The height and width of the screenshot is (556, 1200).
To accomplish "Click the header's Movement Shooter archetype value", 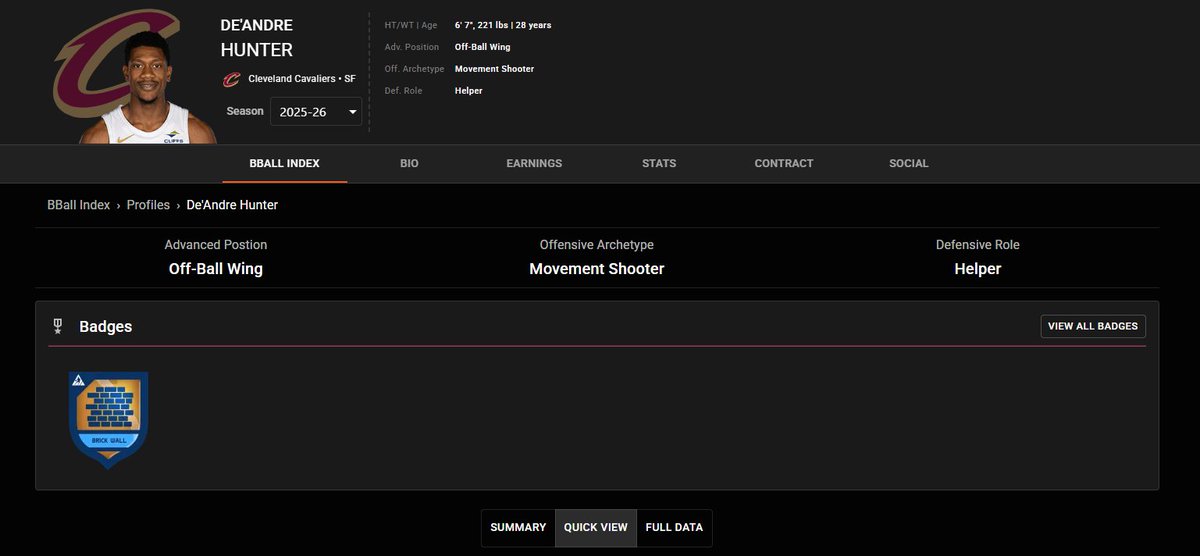I will pos(494,69).
